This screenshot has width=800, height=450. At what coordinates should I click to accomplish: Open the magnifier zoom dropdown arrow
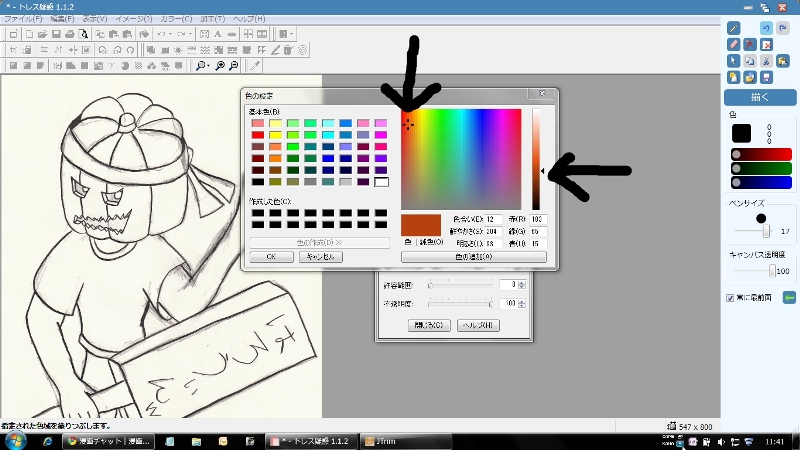pos(208,65)
